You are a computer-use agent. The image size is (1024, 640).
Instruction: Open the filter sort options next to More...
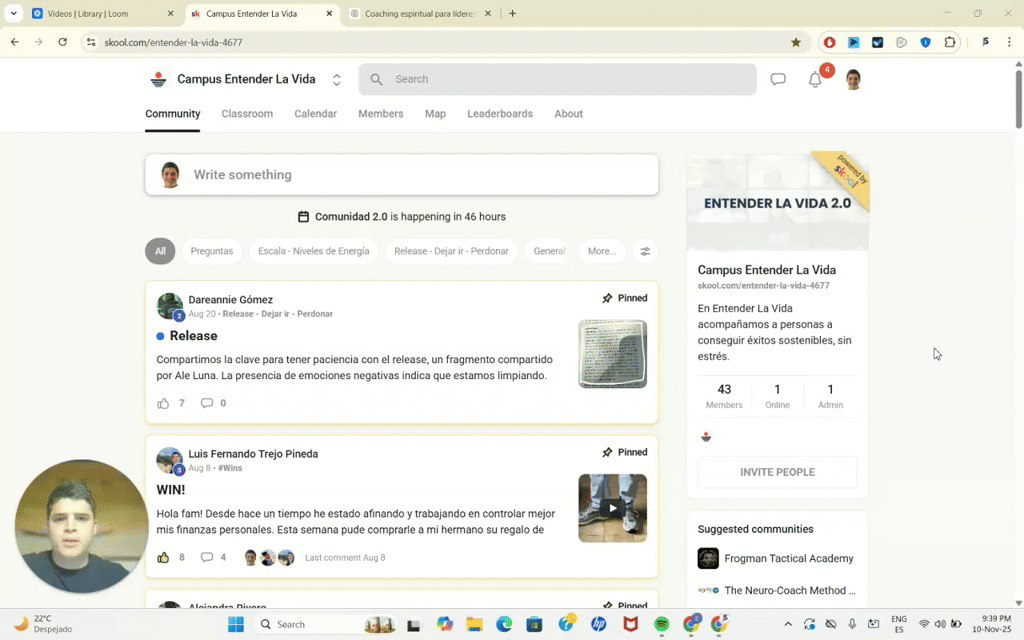(645, 251)
